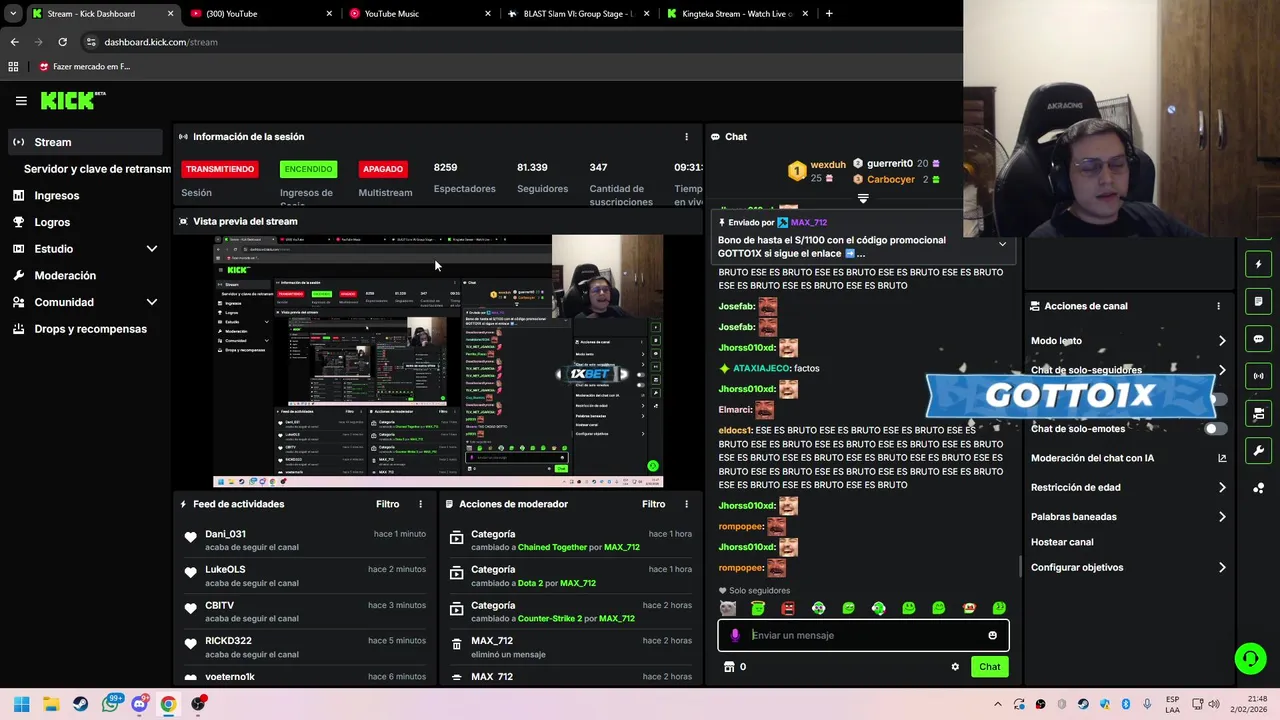The image size is (1280, 720).
Task: Click the shop icon below message box
Action: pyautogui.click(x=729, y=667)
